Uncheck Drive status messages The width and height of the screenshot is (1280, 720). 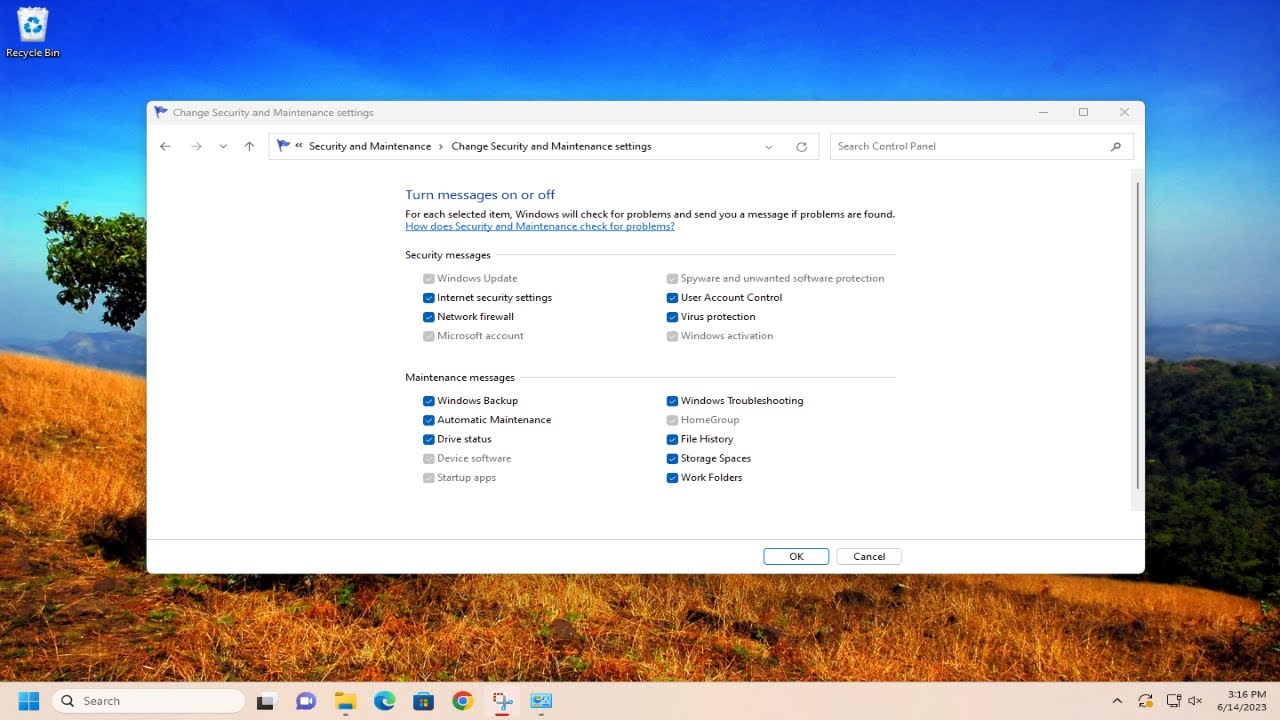[429, 439]
